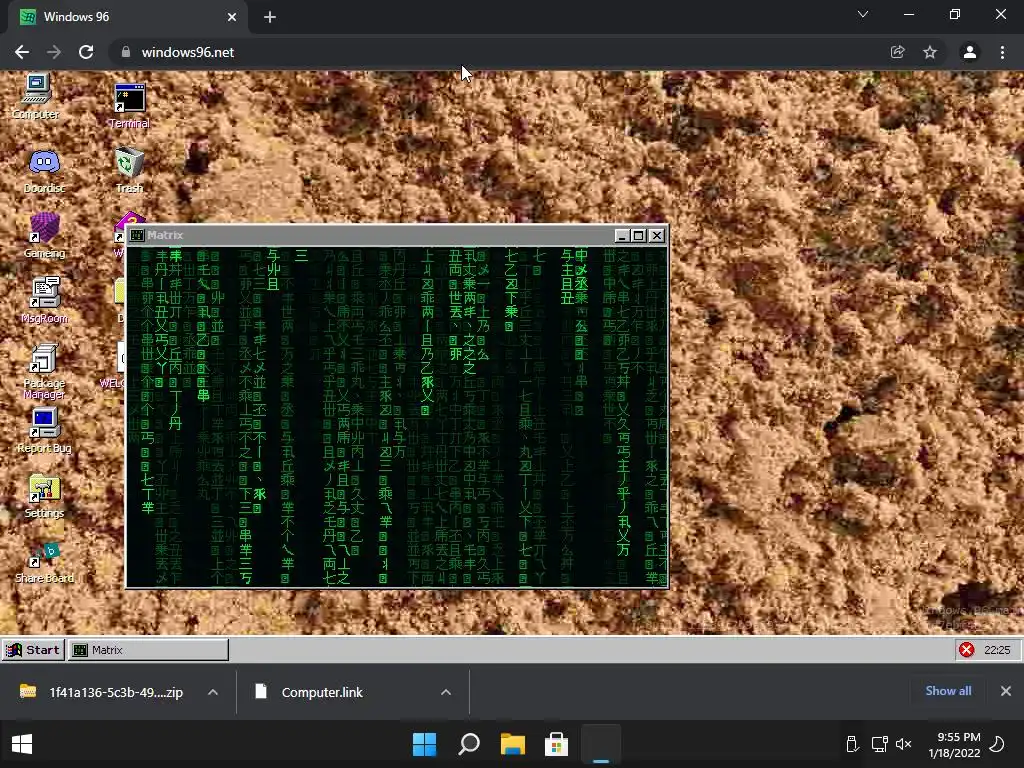The height and width of the screenshot is (768, 1024).
Task: Go back in the browser
Action: point(22,52)
